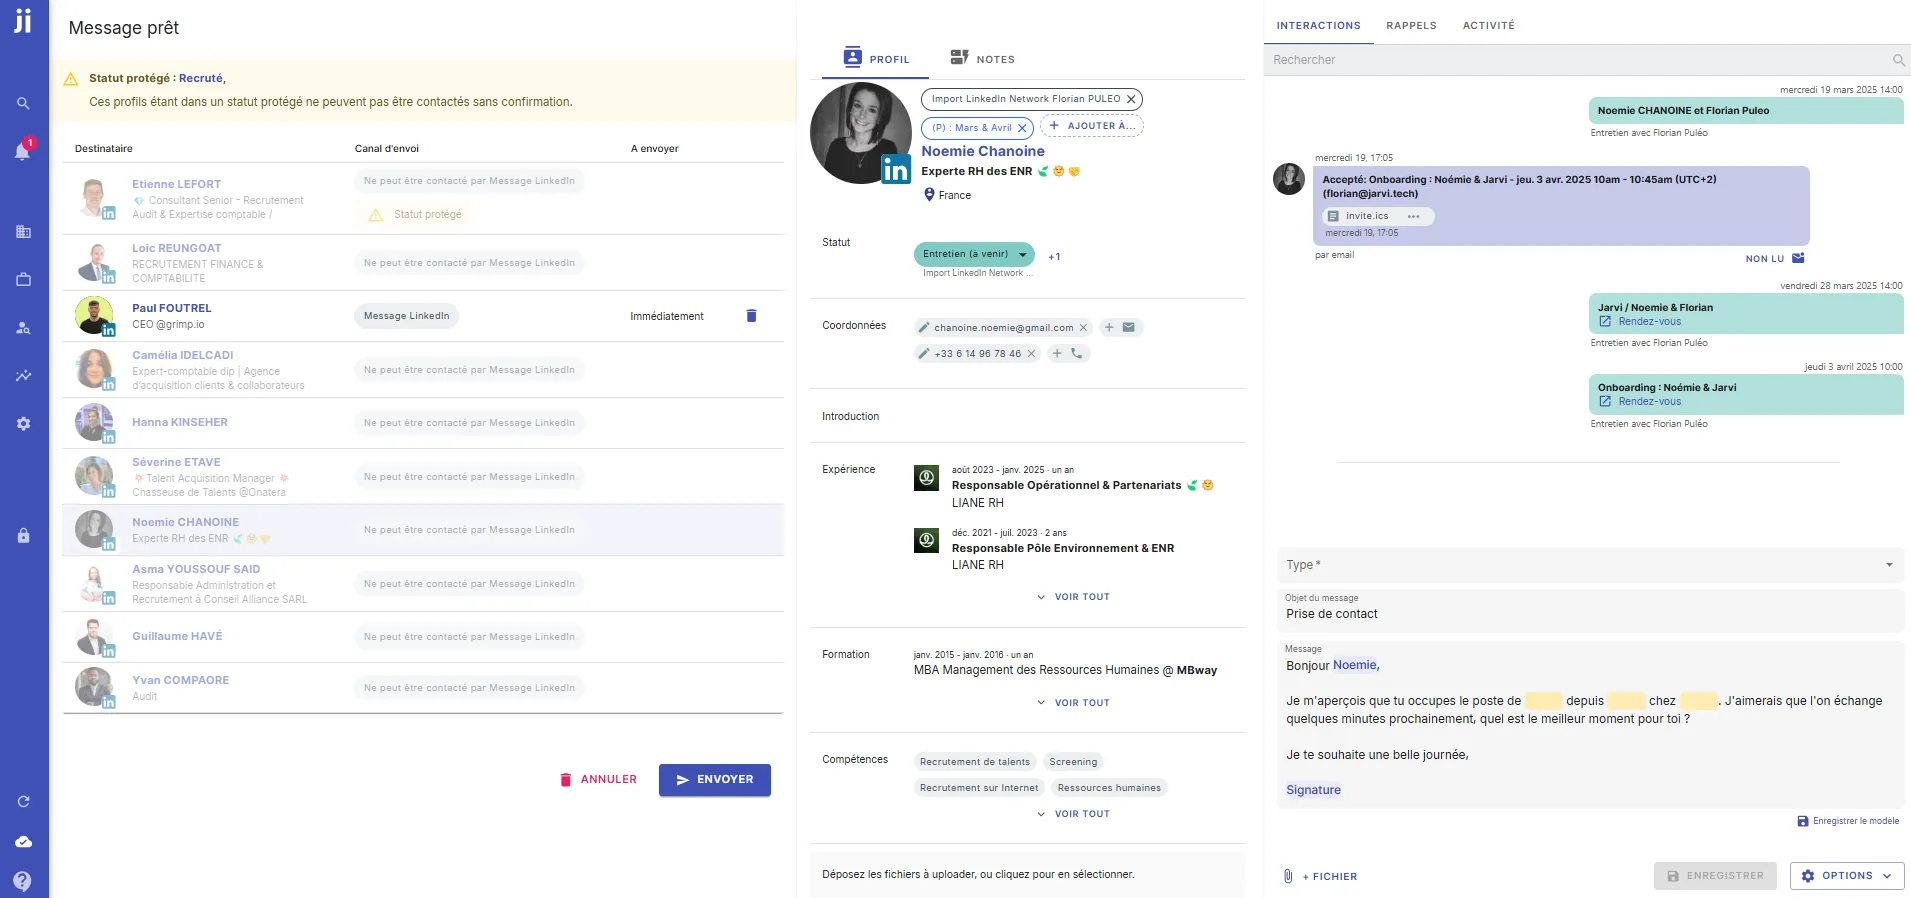Remove the +33 6 14 96 78 46 number

point(1031,354)
